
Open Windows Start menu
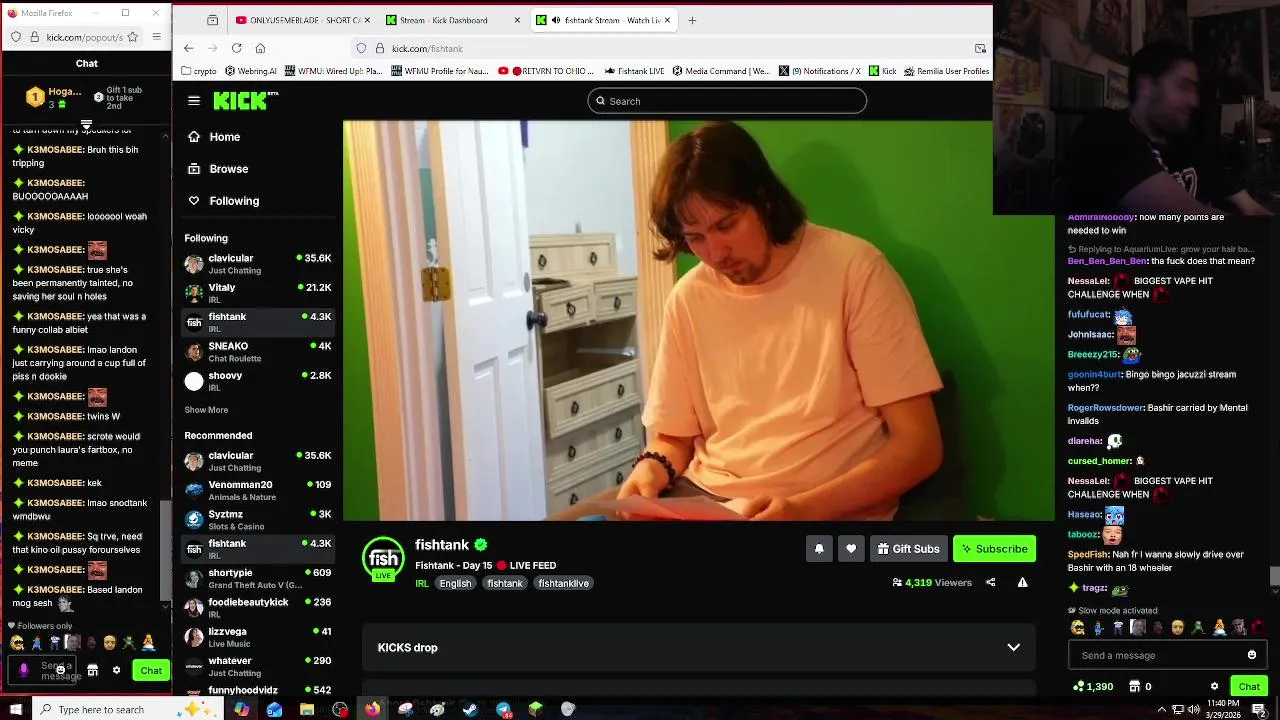(17, 709)
